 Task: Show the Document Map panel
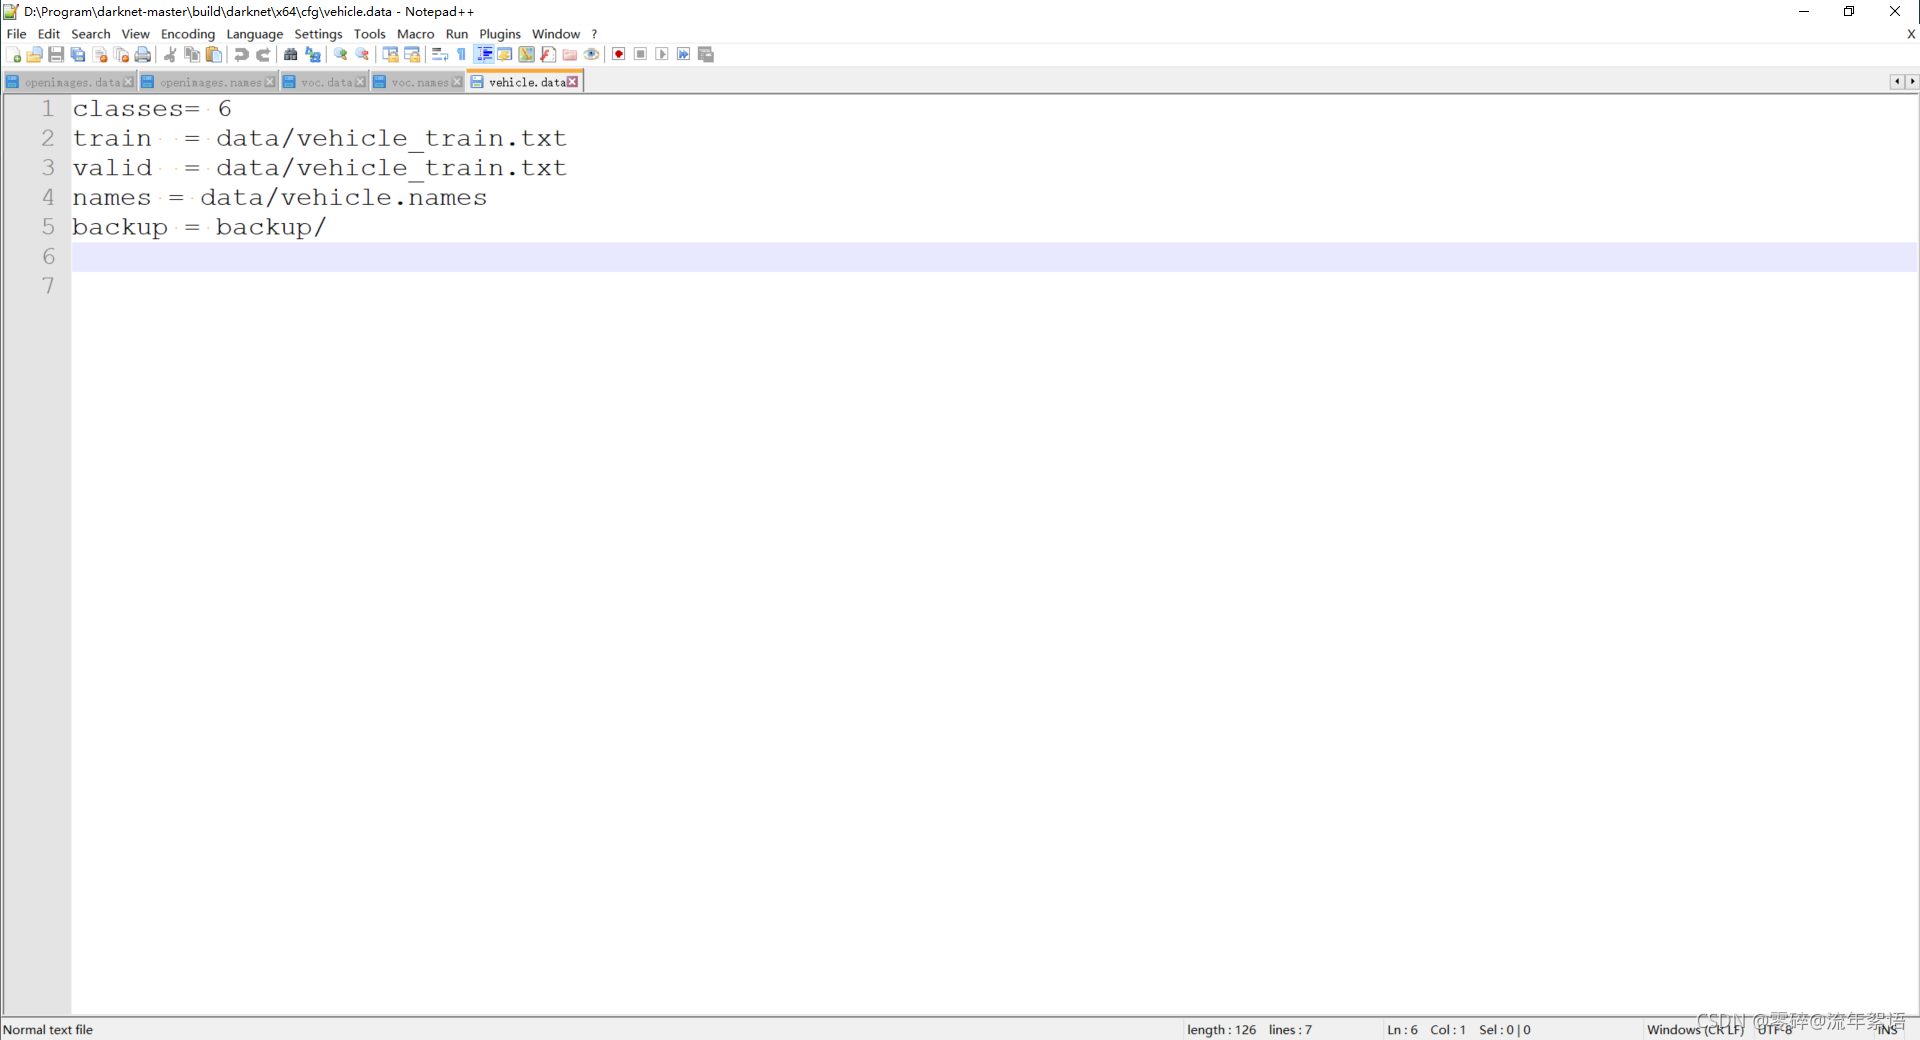click(526, 54)
